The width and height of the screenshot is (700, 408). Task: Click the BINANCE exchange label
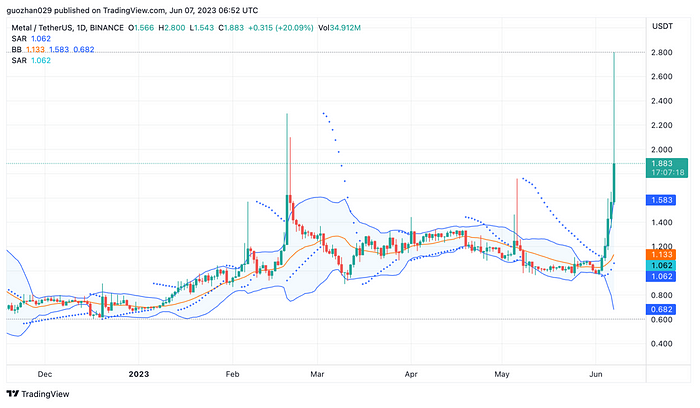coord(107,28)
